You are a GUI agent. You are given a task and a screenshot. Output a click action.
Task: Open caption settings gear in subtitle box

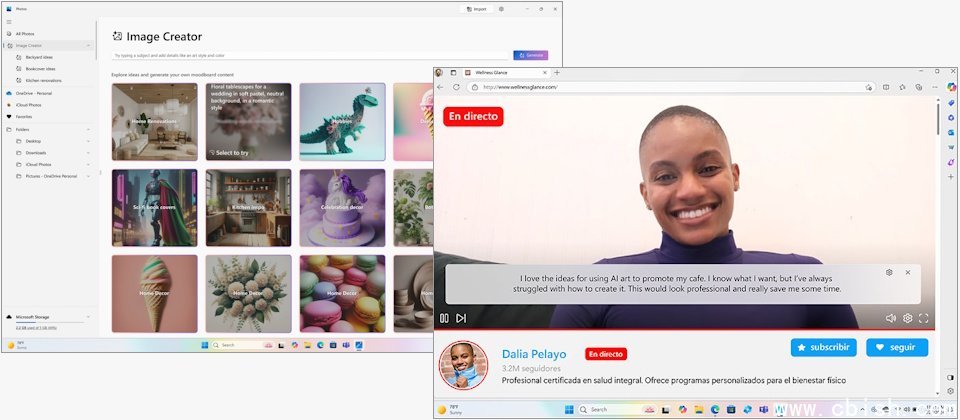point(889,272)
